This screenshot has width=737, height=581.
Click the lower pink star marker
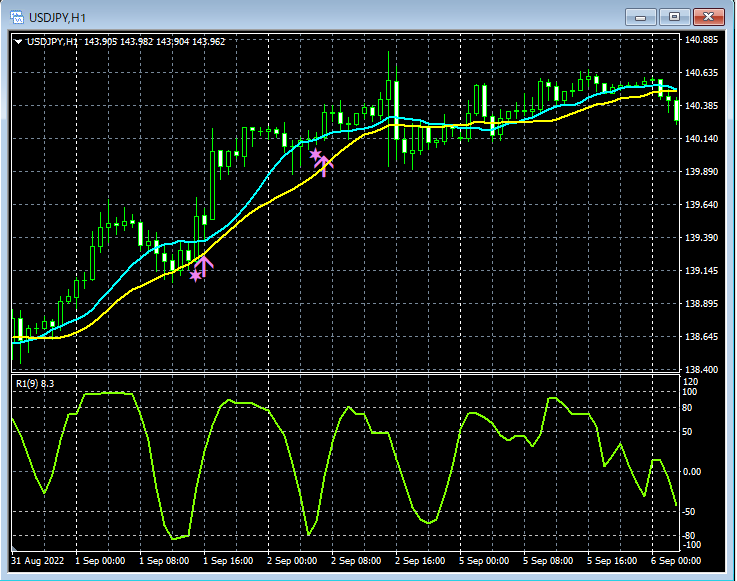196,275
